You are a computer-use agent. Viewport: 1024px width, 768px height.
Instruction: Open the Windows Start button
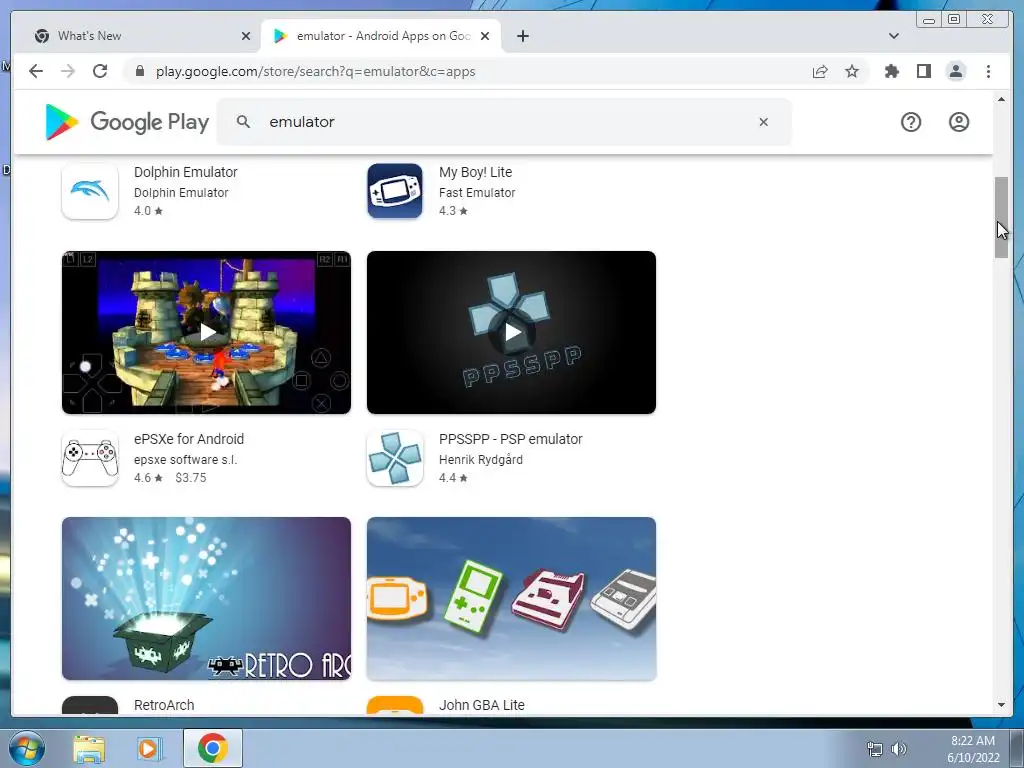(x=25, y=748)
